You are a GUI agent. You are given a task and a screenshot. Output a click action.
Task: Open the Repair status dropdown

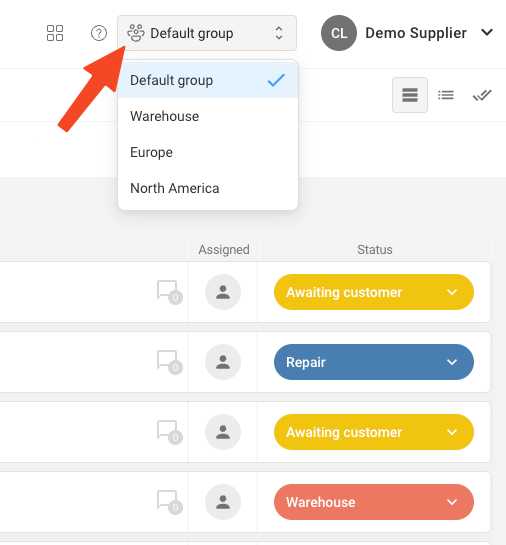(x=374, y=362)
